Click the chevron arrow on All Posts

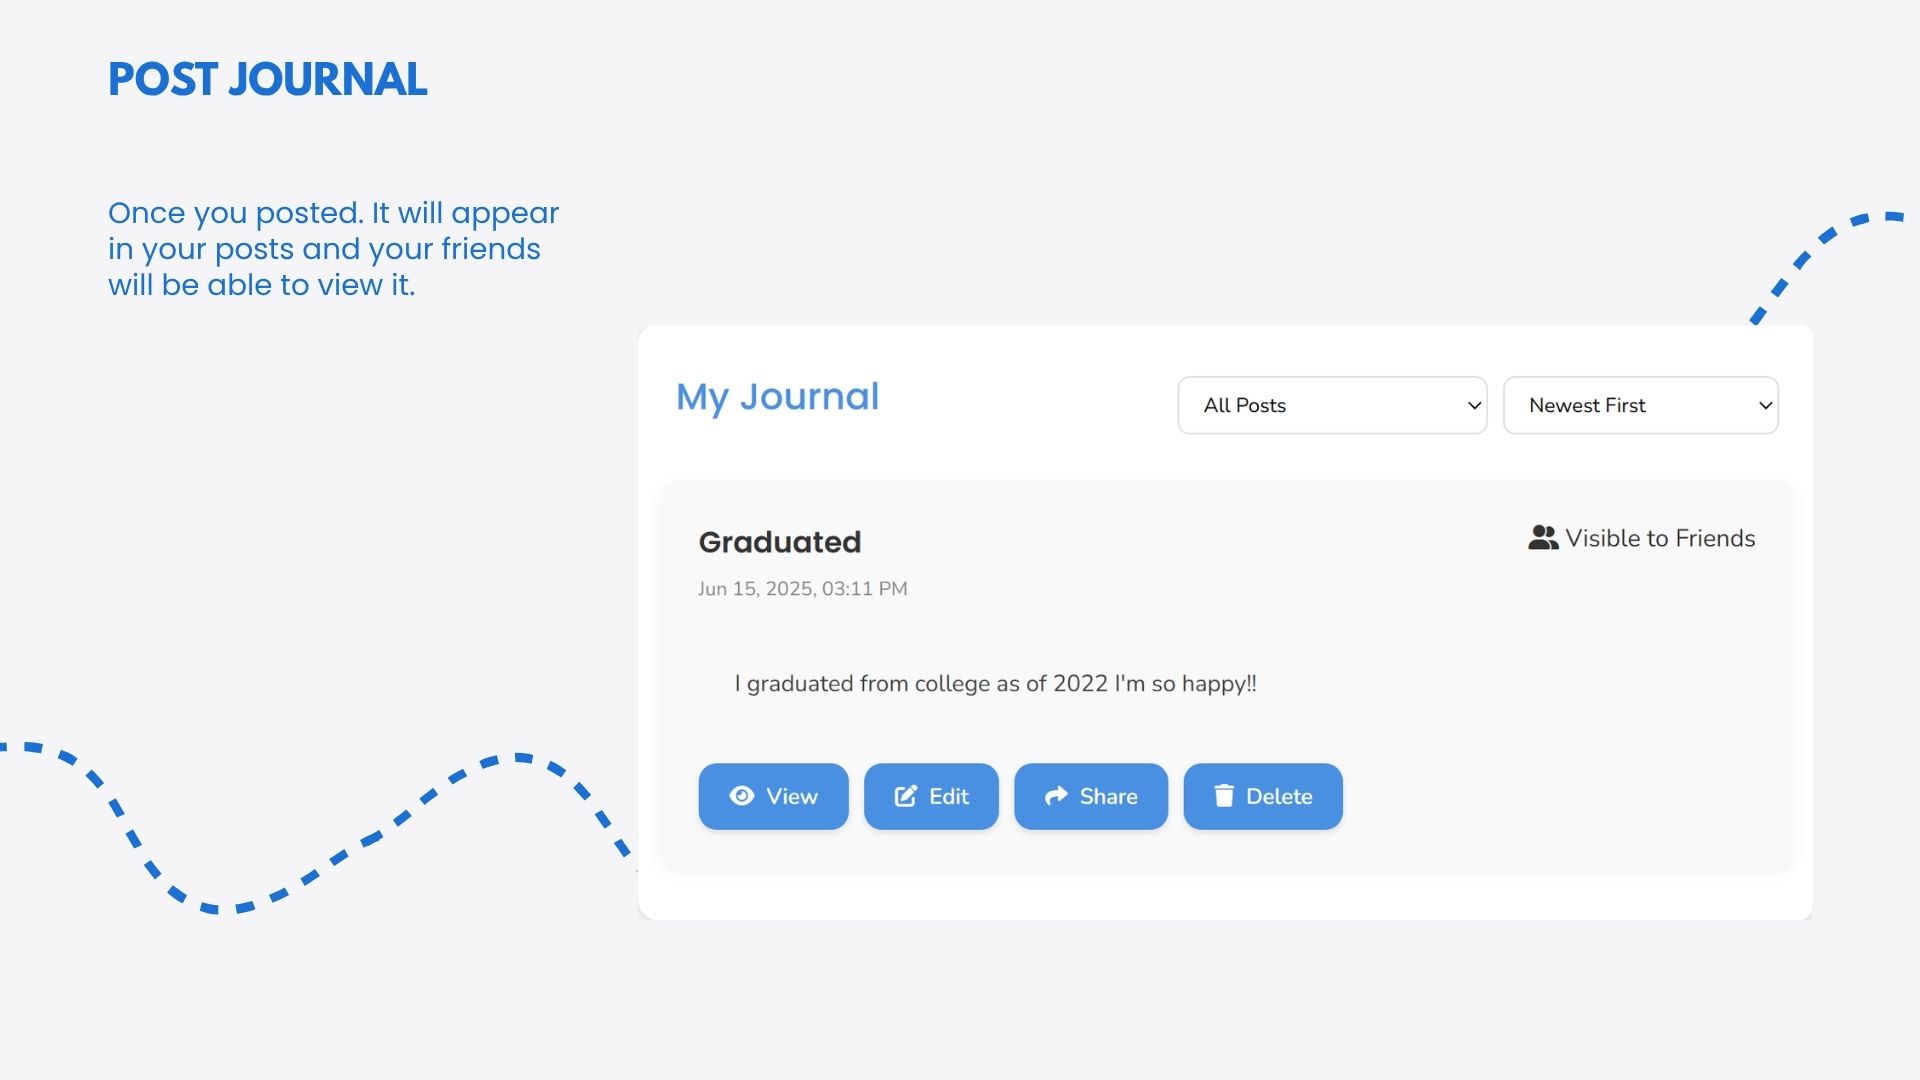tap(1474, 406)
